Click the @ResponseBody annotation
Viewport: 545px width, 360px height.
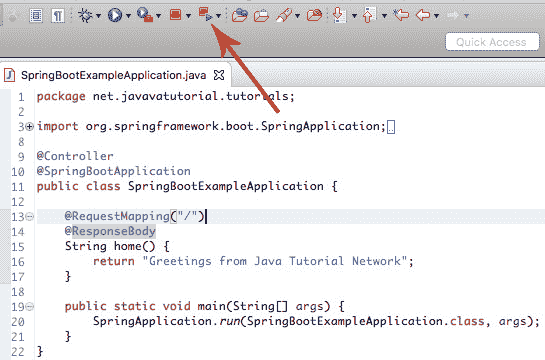pyautogui.click(x=110, y=231)
